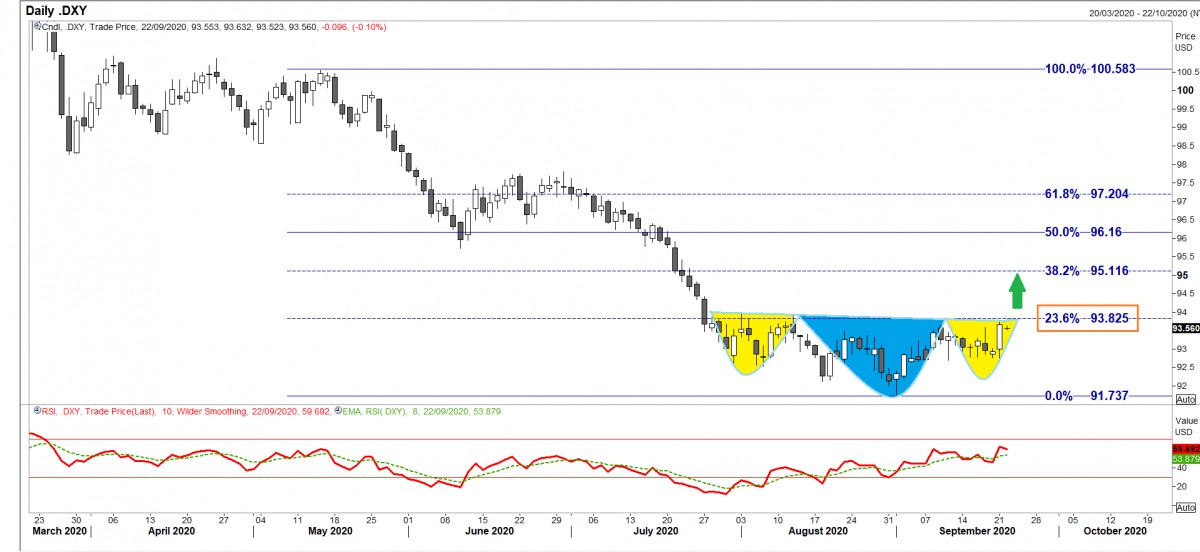Click the settings icon before the Cndl series label
Viewport: 1200px width, 552px height.
tap(35, 26)
